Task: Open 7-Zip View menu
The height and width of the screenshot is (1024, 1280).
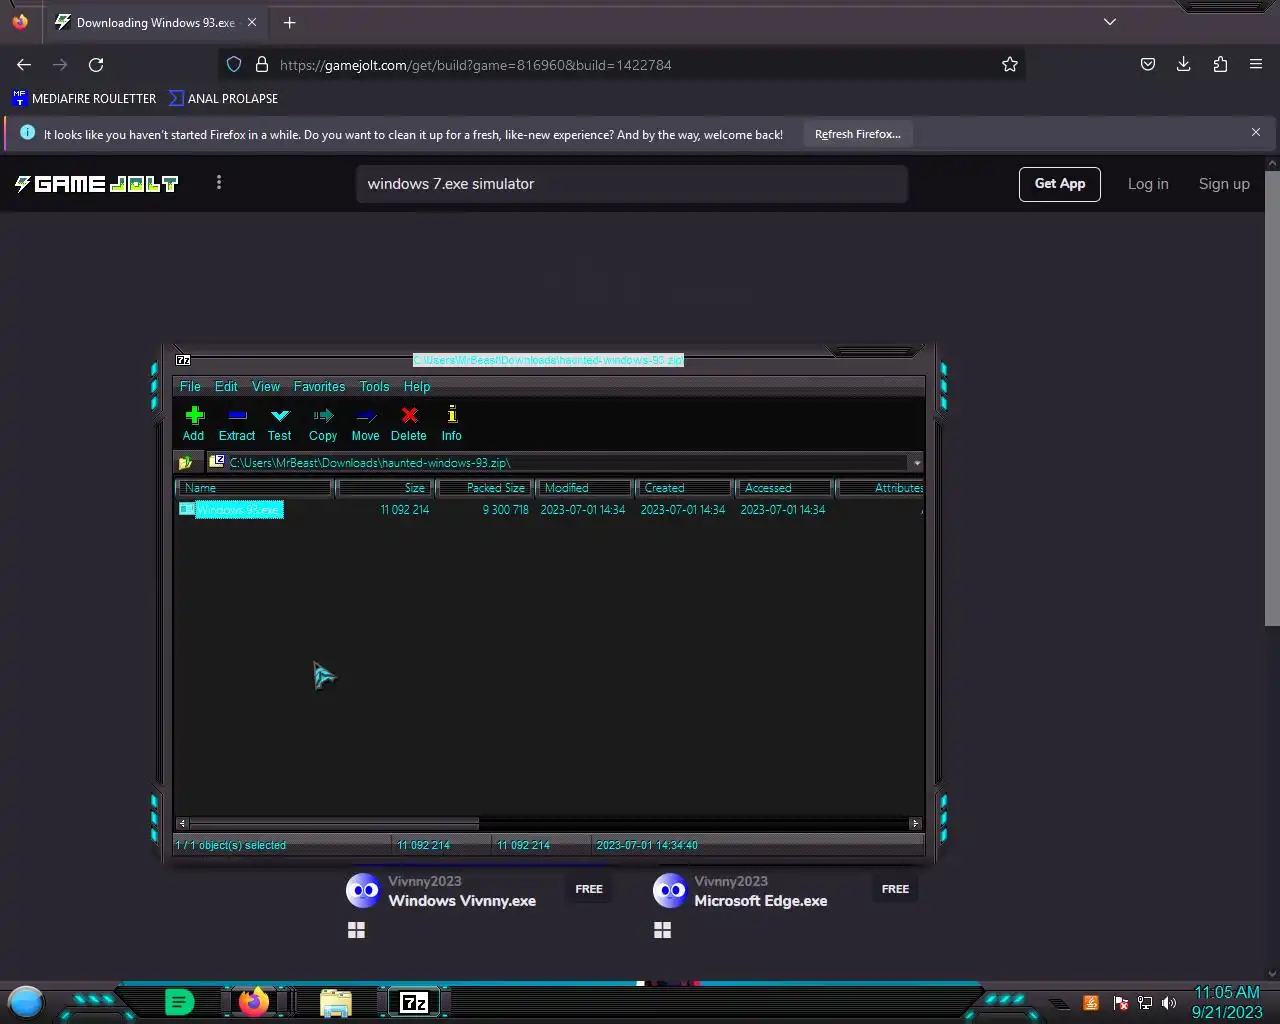Action: [x=266, y=387]
